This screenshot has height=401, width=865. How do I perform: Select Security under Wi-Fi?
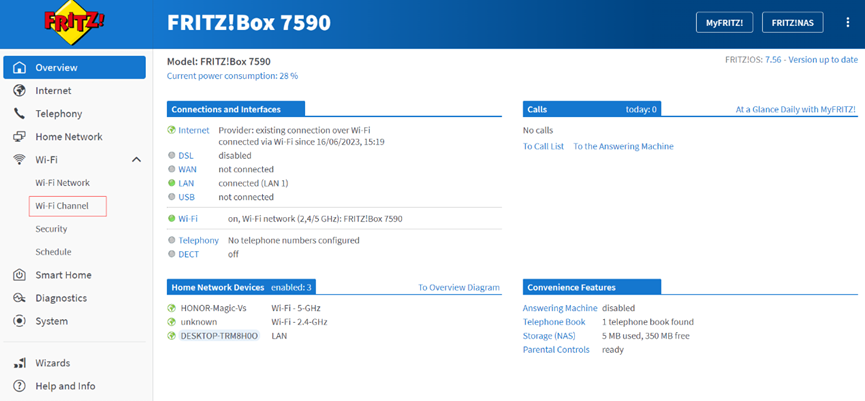click(51, 229)
